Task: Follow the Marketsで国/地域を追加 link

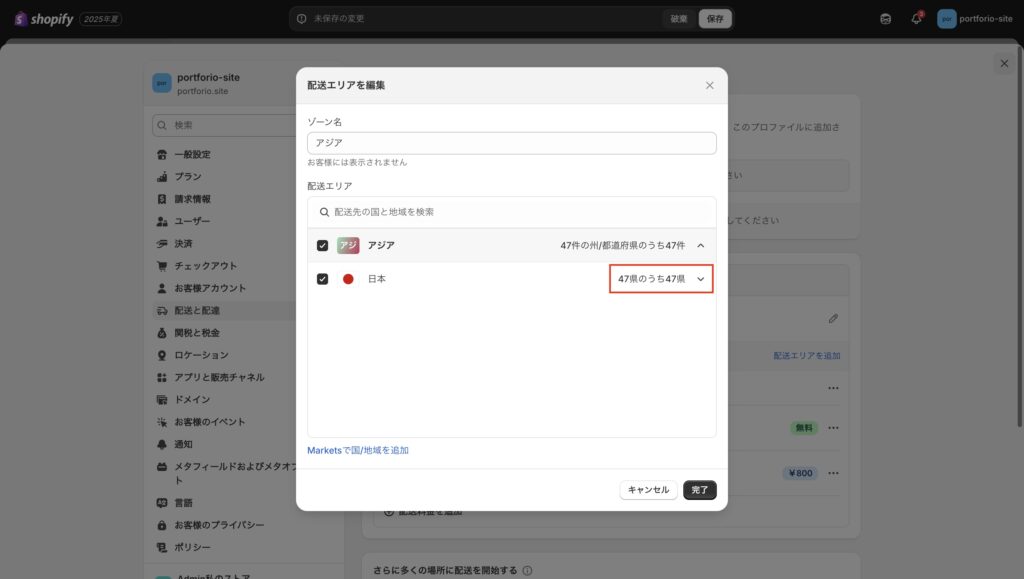Action: pyautogui.click(x=358, y=450)
